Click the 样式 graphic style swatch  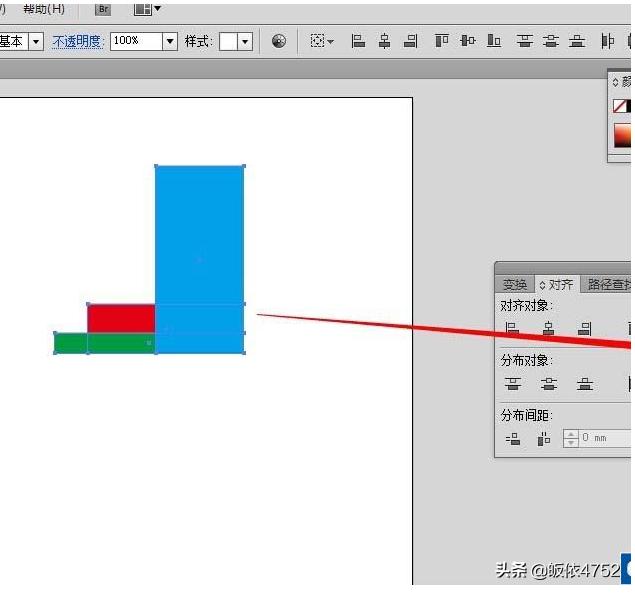pos(228,41)
